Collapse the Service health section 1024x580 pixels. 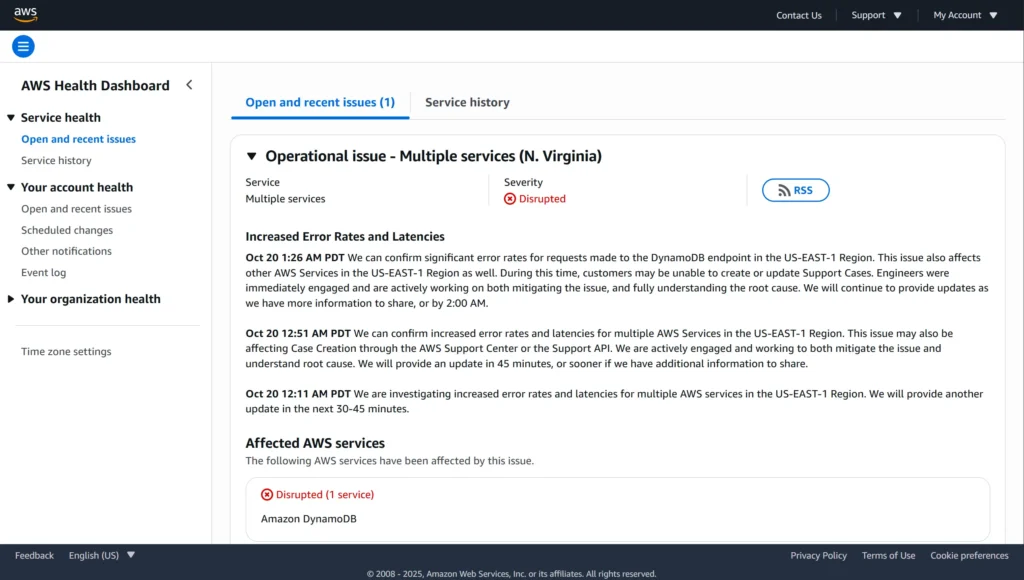click(x=11, y=118)
